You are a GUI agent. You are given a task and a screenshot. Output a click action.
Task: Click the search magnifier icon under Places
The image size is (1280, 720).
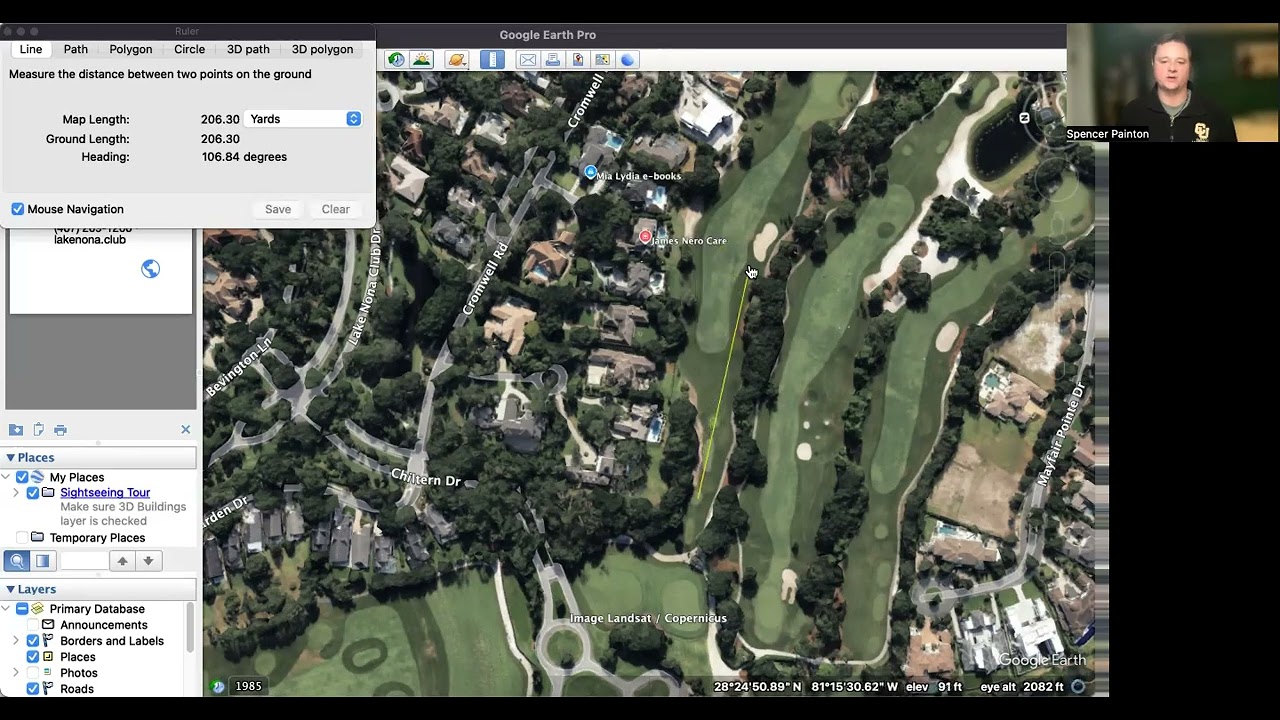17,561
